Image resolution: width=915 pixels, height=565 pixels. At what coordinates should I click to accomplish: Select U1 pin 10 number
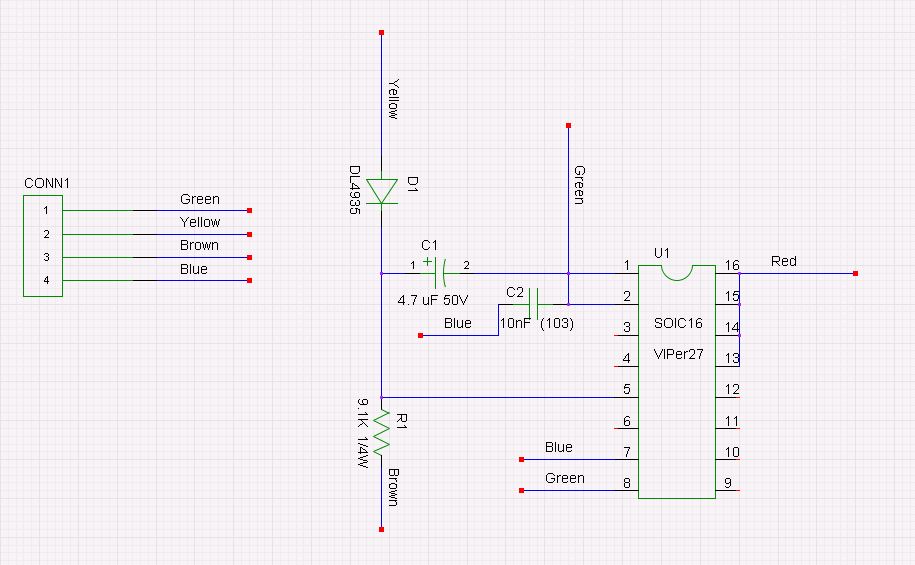pos(732,452)
